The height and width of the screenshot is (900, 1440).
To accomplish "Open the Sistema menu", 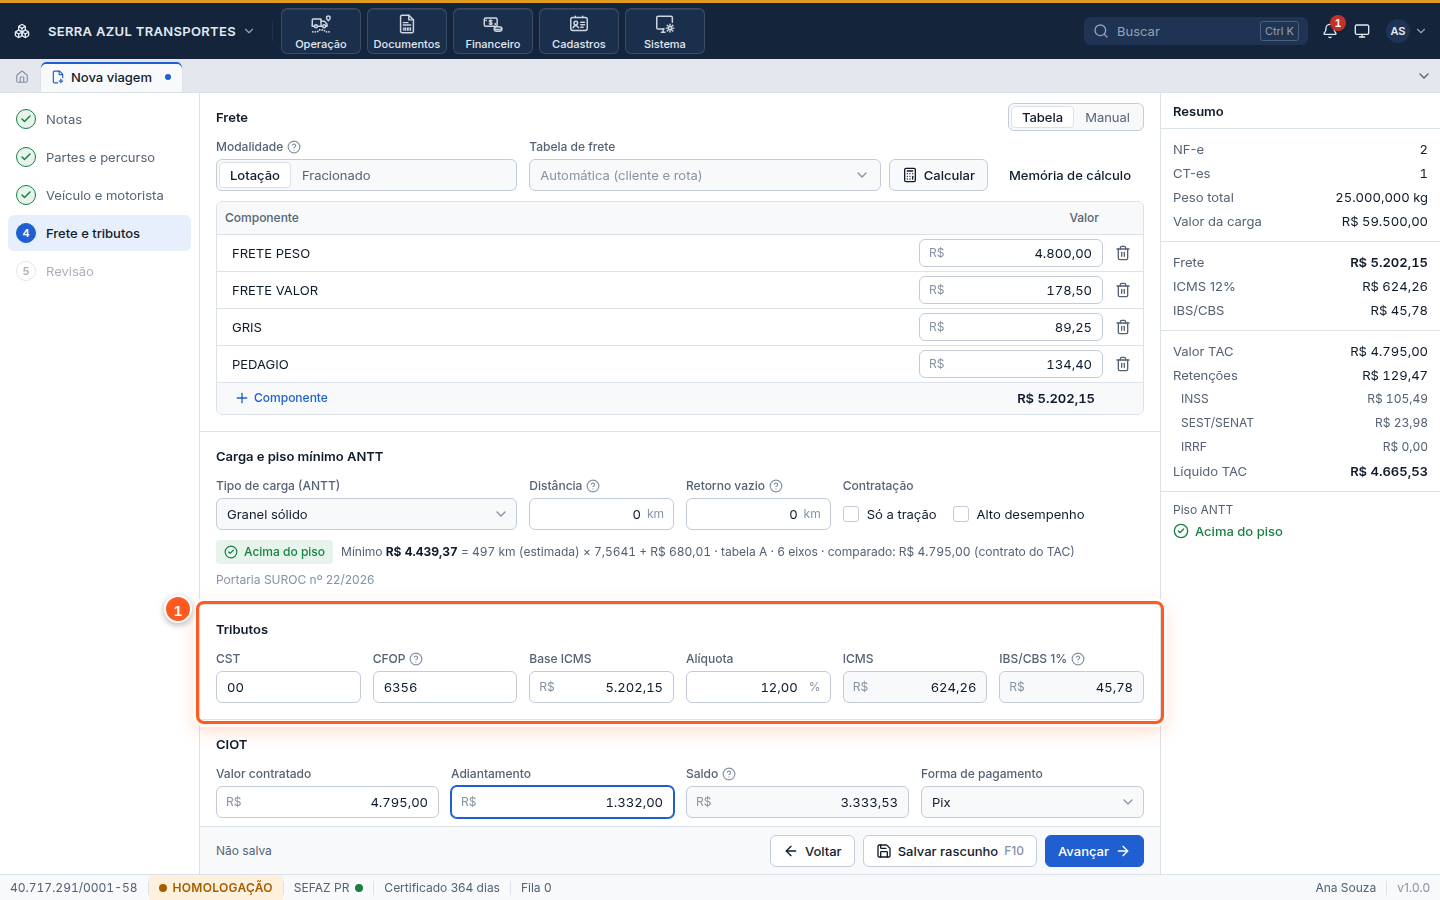I will [665, 31].
